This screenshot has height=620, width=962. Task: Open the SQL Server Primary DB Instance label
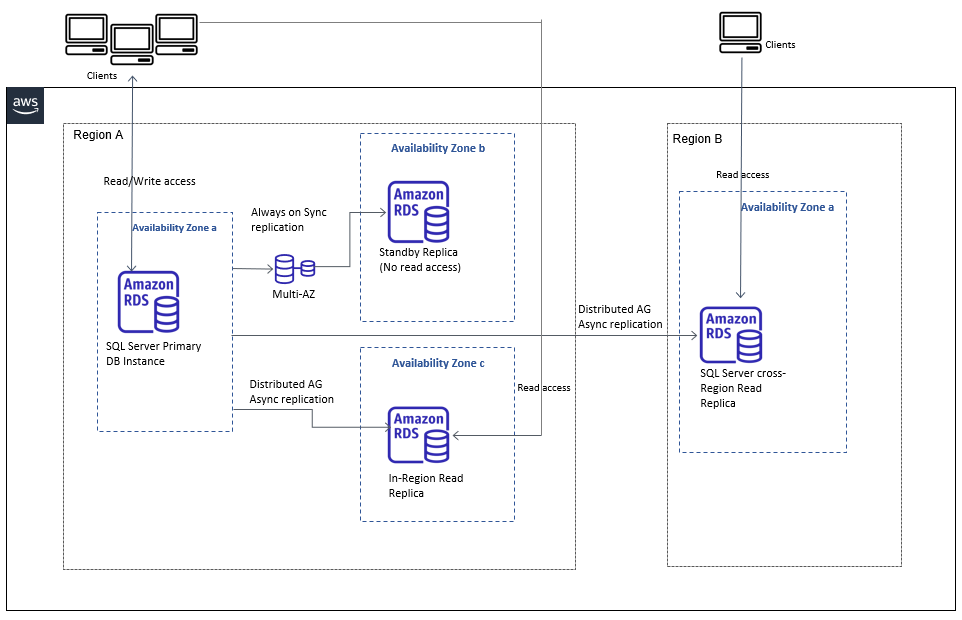153,352
